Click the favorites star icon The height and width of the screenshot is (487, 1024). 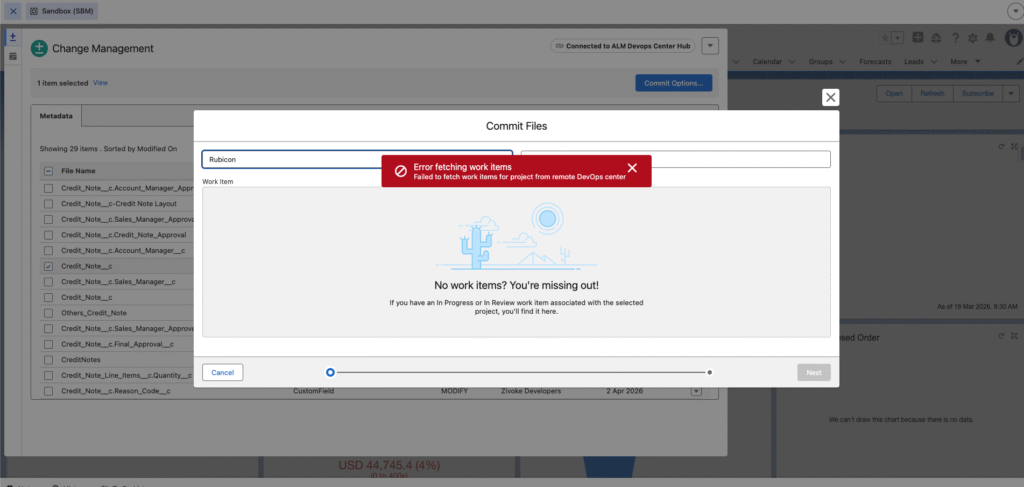tap(885, 38)
